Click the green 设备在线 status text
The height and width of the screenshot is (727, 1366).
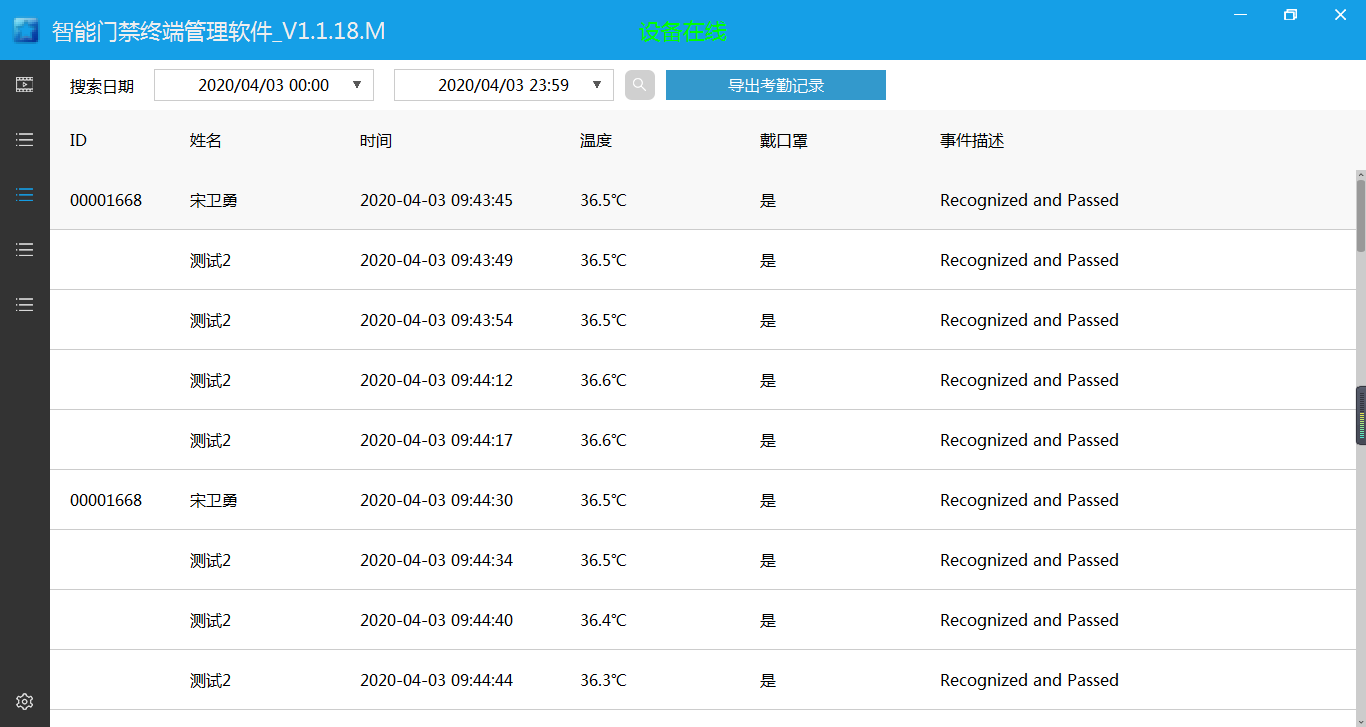pyautogui.click(x=683, y=32)
